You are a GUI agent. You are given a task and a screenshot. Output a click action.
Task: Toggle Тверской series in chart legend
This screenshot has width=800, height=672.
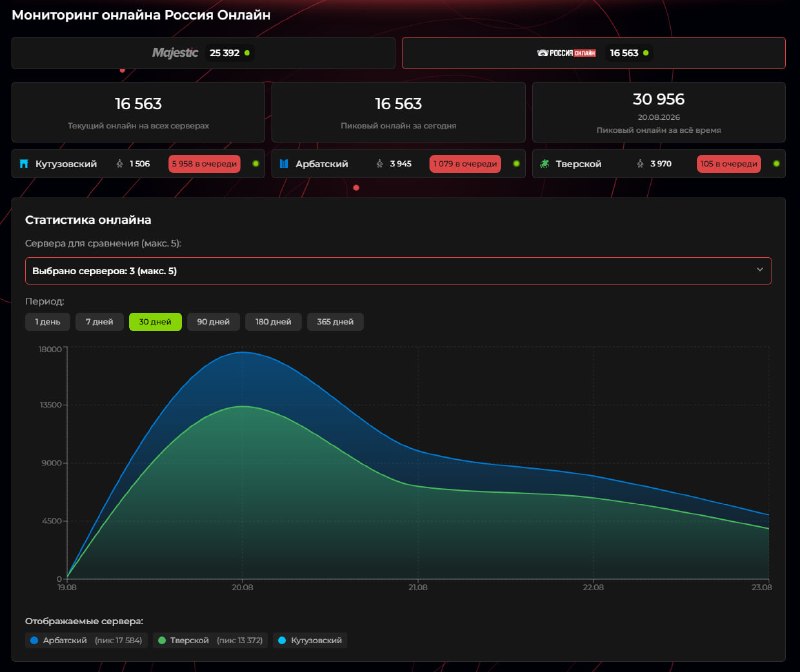[x=210, y=640]
